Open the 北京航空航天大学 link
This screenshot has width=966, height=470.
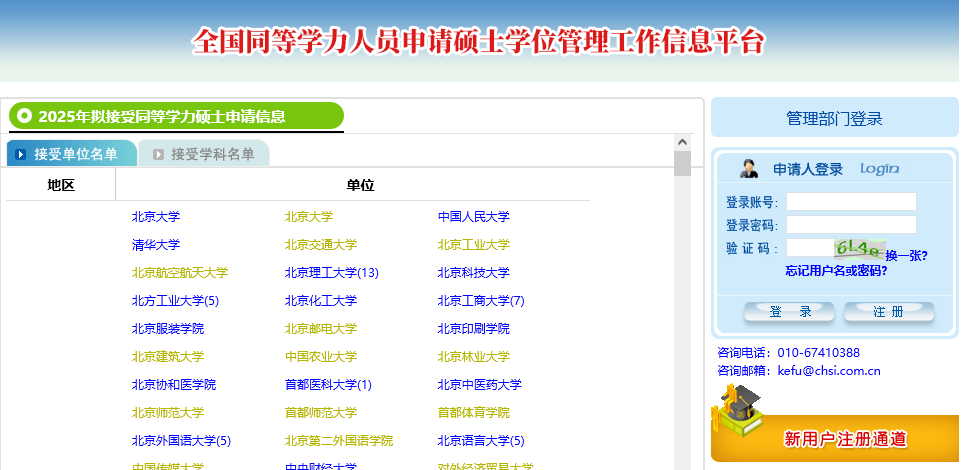click(180, 273)
